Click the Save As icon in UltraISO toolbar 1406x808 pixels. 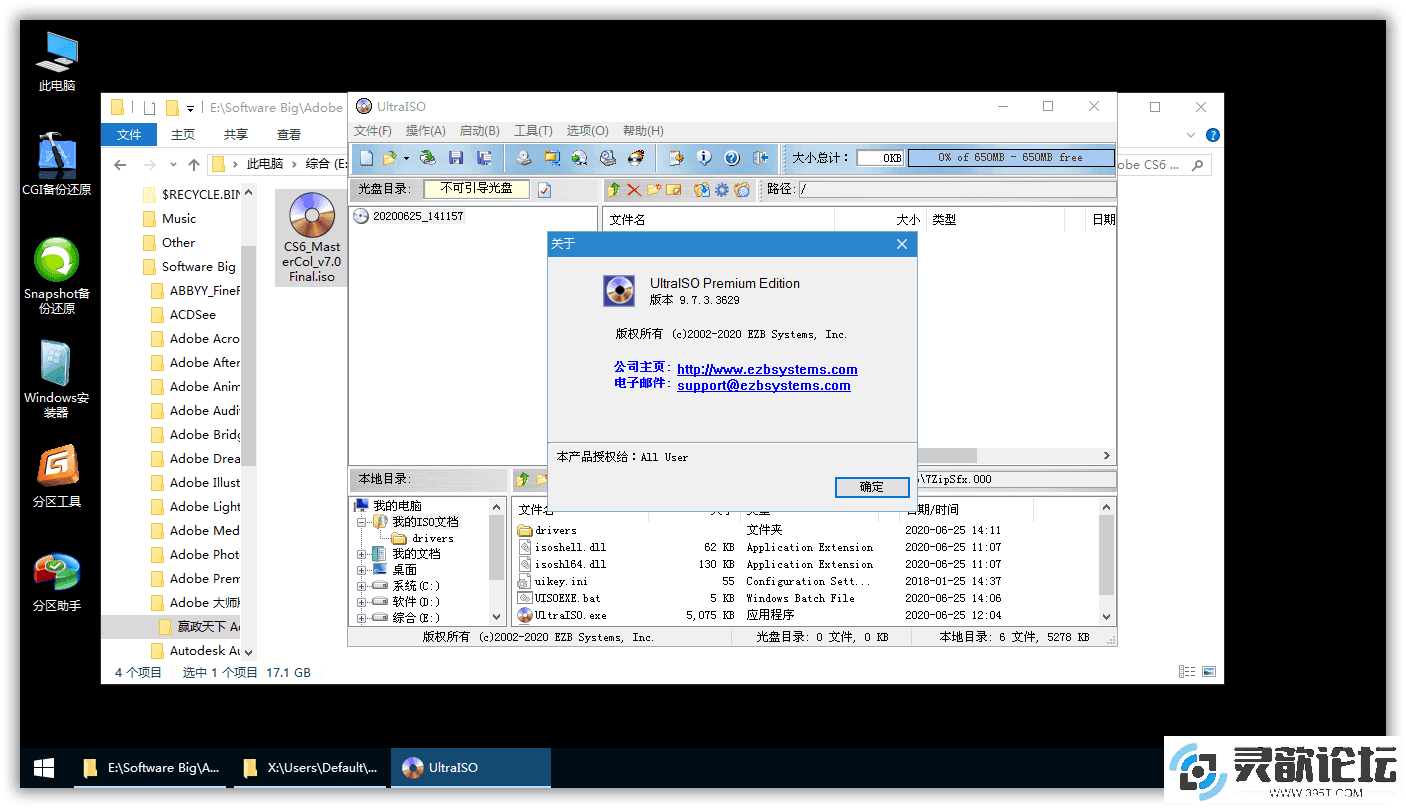coord(485,158)
